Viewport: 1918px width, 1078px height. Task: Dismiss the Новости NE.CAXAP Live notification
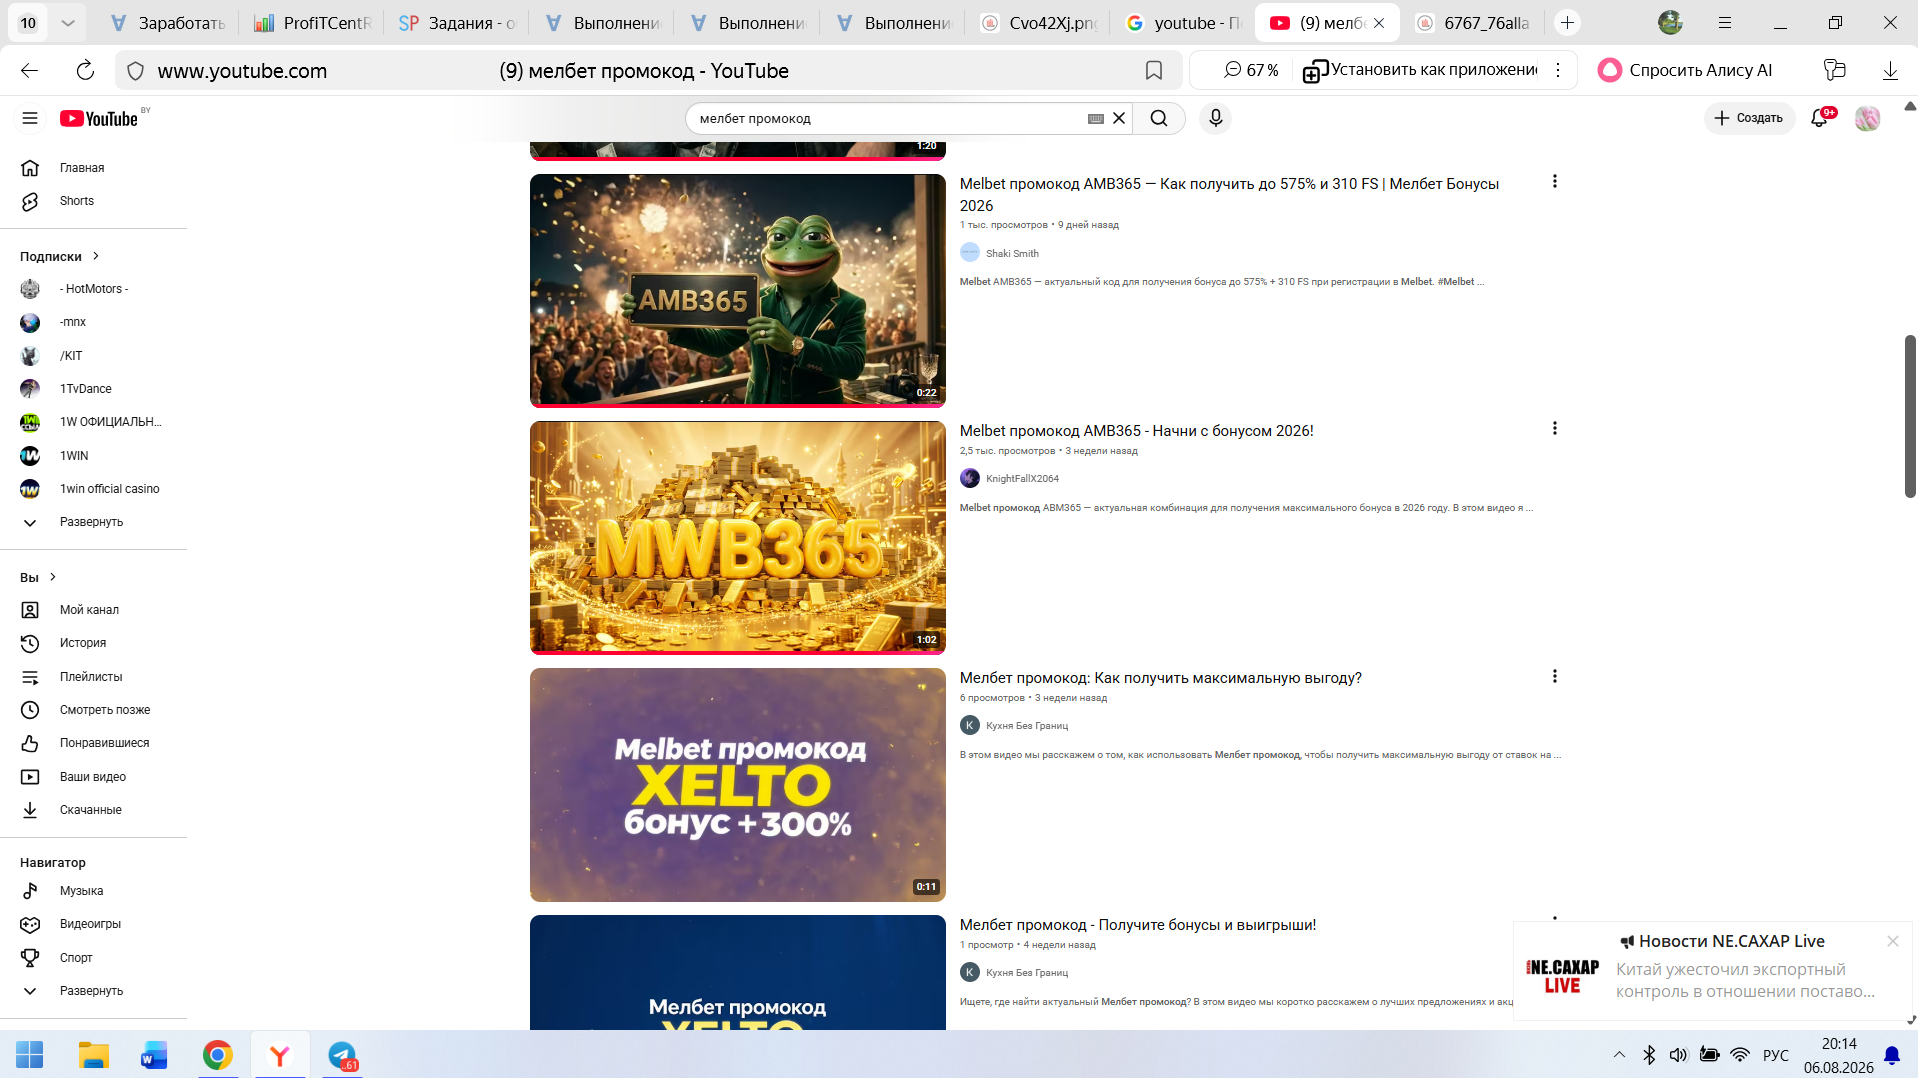[1893, 941]
